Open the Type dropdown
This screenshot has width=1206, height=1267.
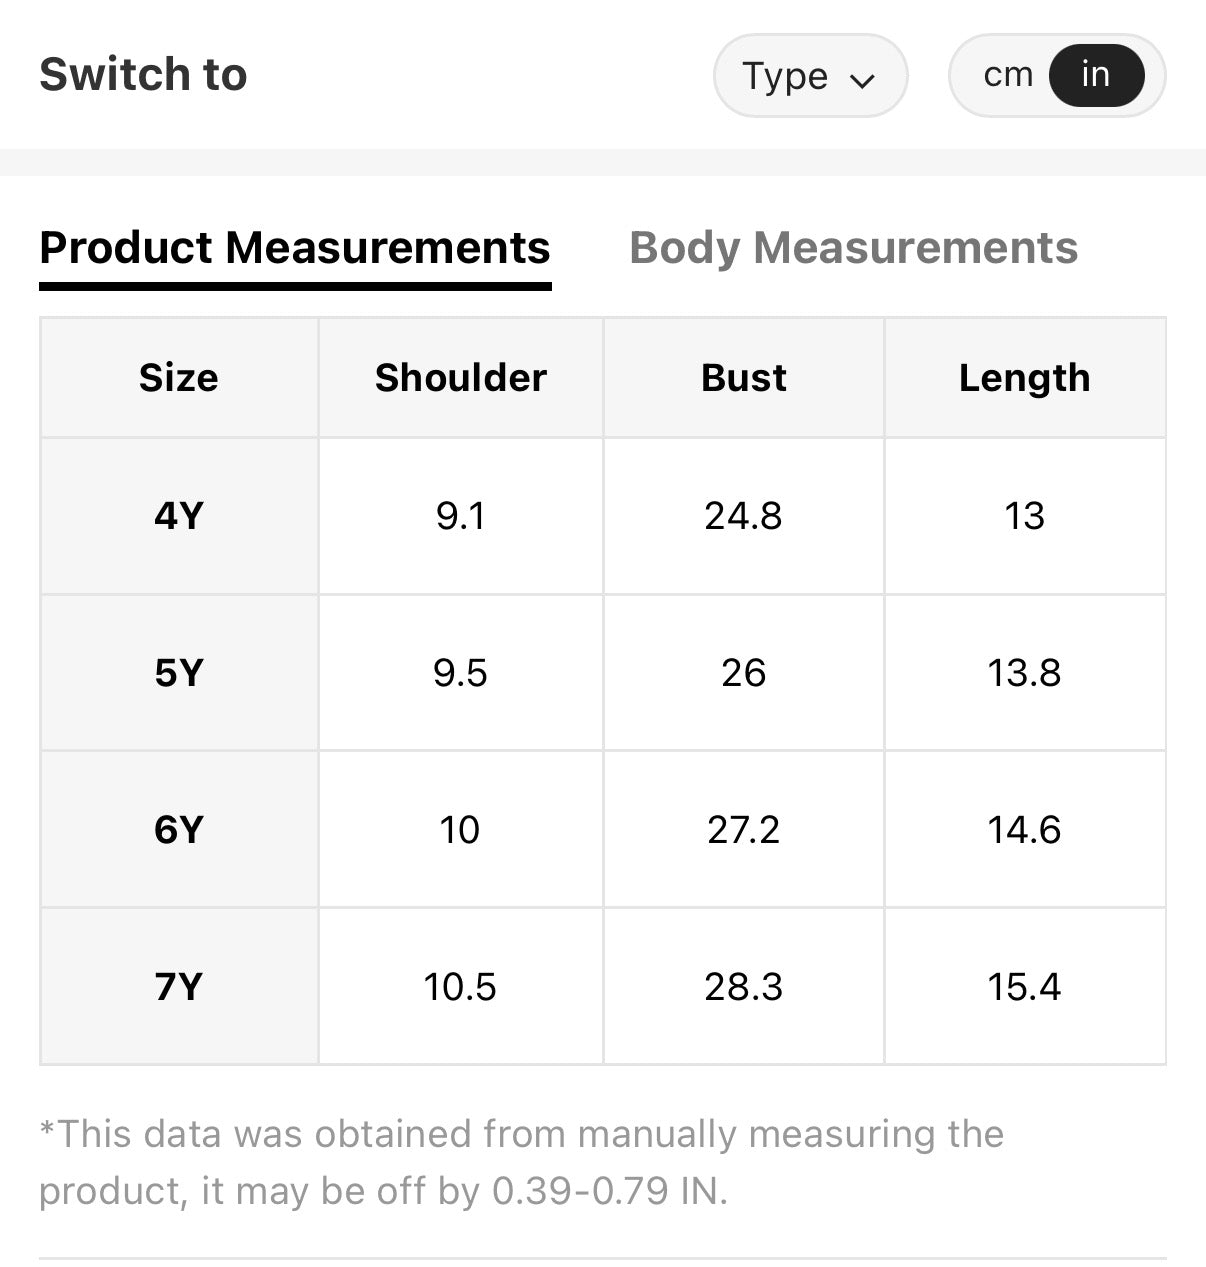point(809,76)
